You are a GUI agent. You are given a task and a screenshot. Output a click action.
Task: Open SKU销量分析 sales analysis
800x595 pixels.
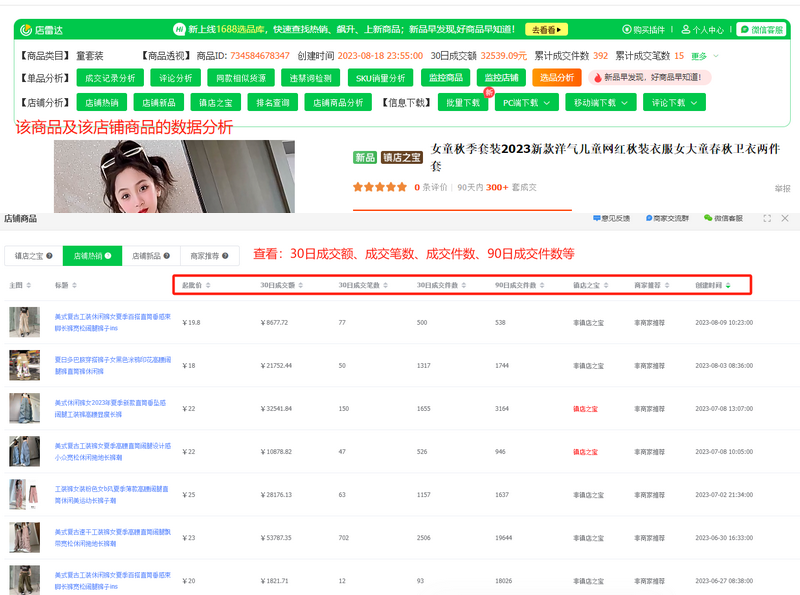coord(383,77)
